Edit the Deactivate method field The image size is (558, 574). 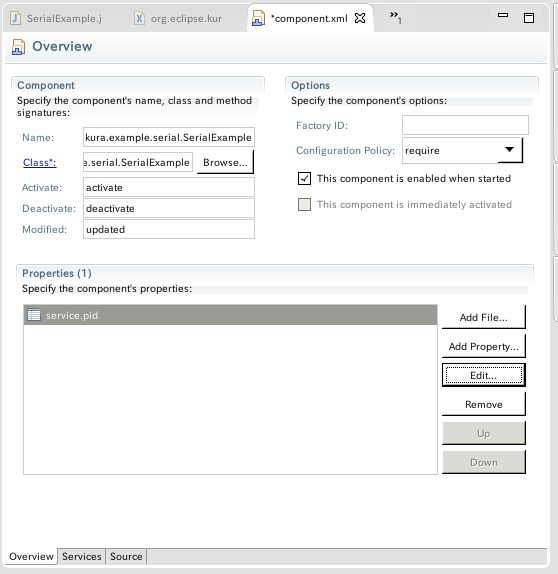point(169,208)
